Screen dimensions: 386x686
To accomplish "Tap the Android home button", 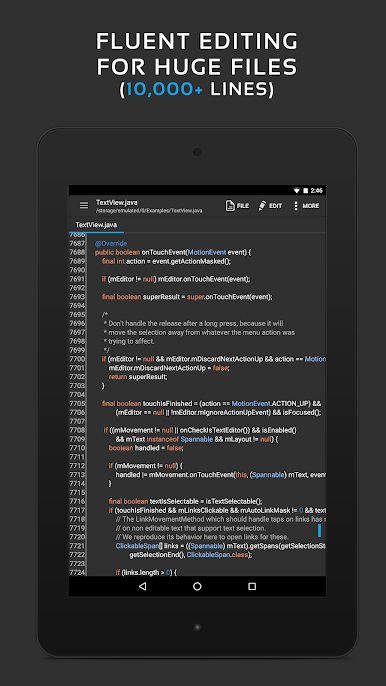I will (x=197, y=586).
